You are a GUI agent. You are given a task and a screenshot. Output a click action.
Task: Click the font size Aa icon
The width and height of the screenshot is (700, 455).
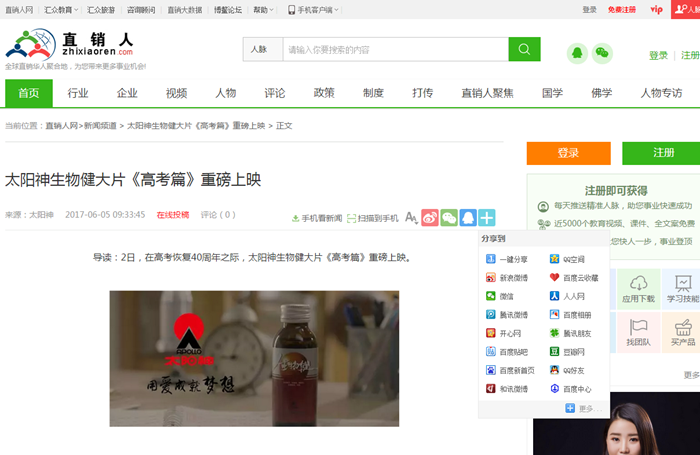coord(411,218)
